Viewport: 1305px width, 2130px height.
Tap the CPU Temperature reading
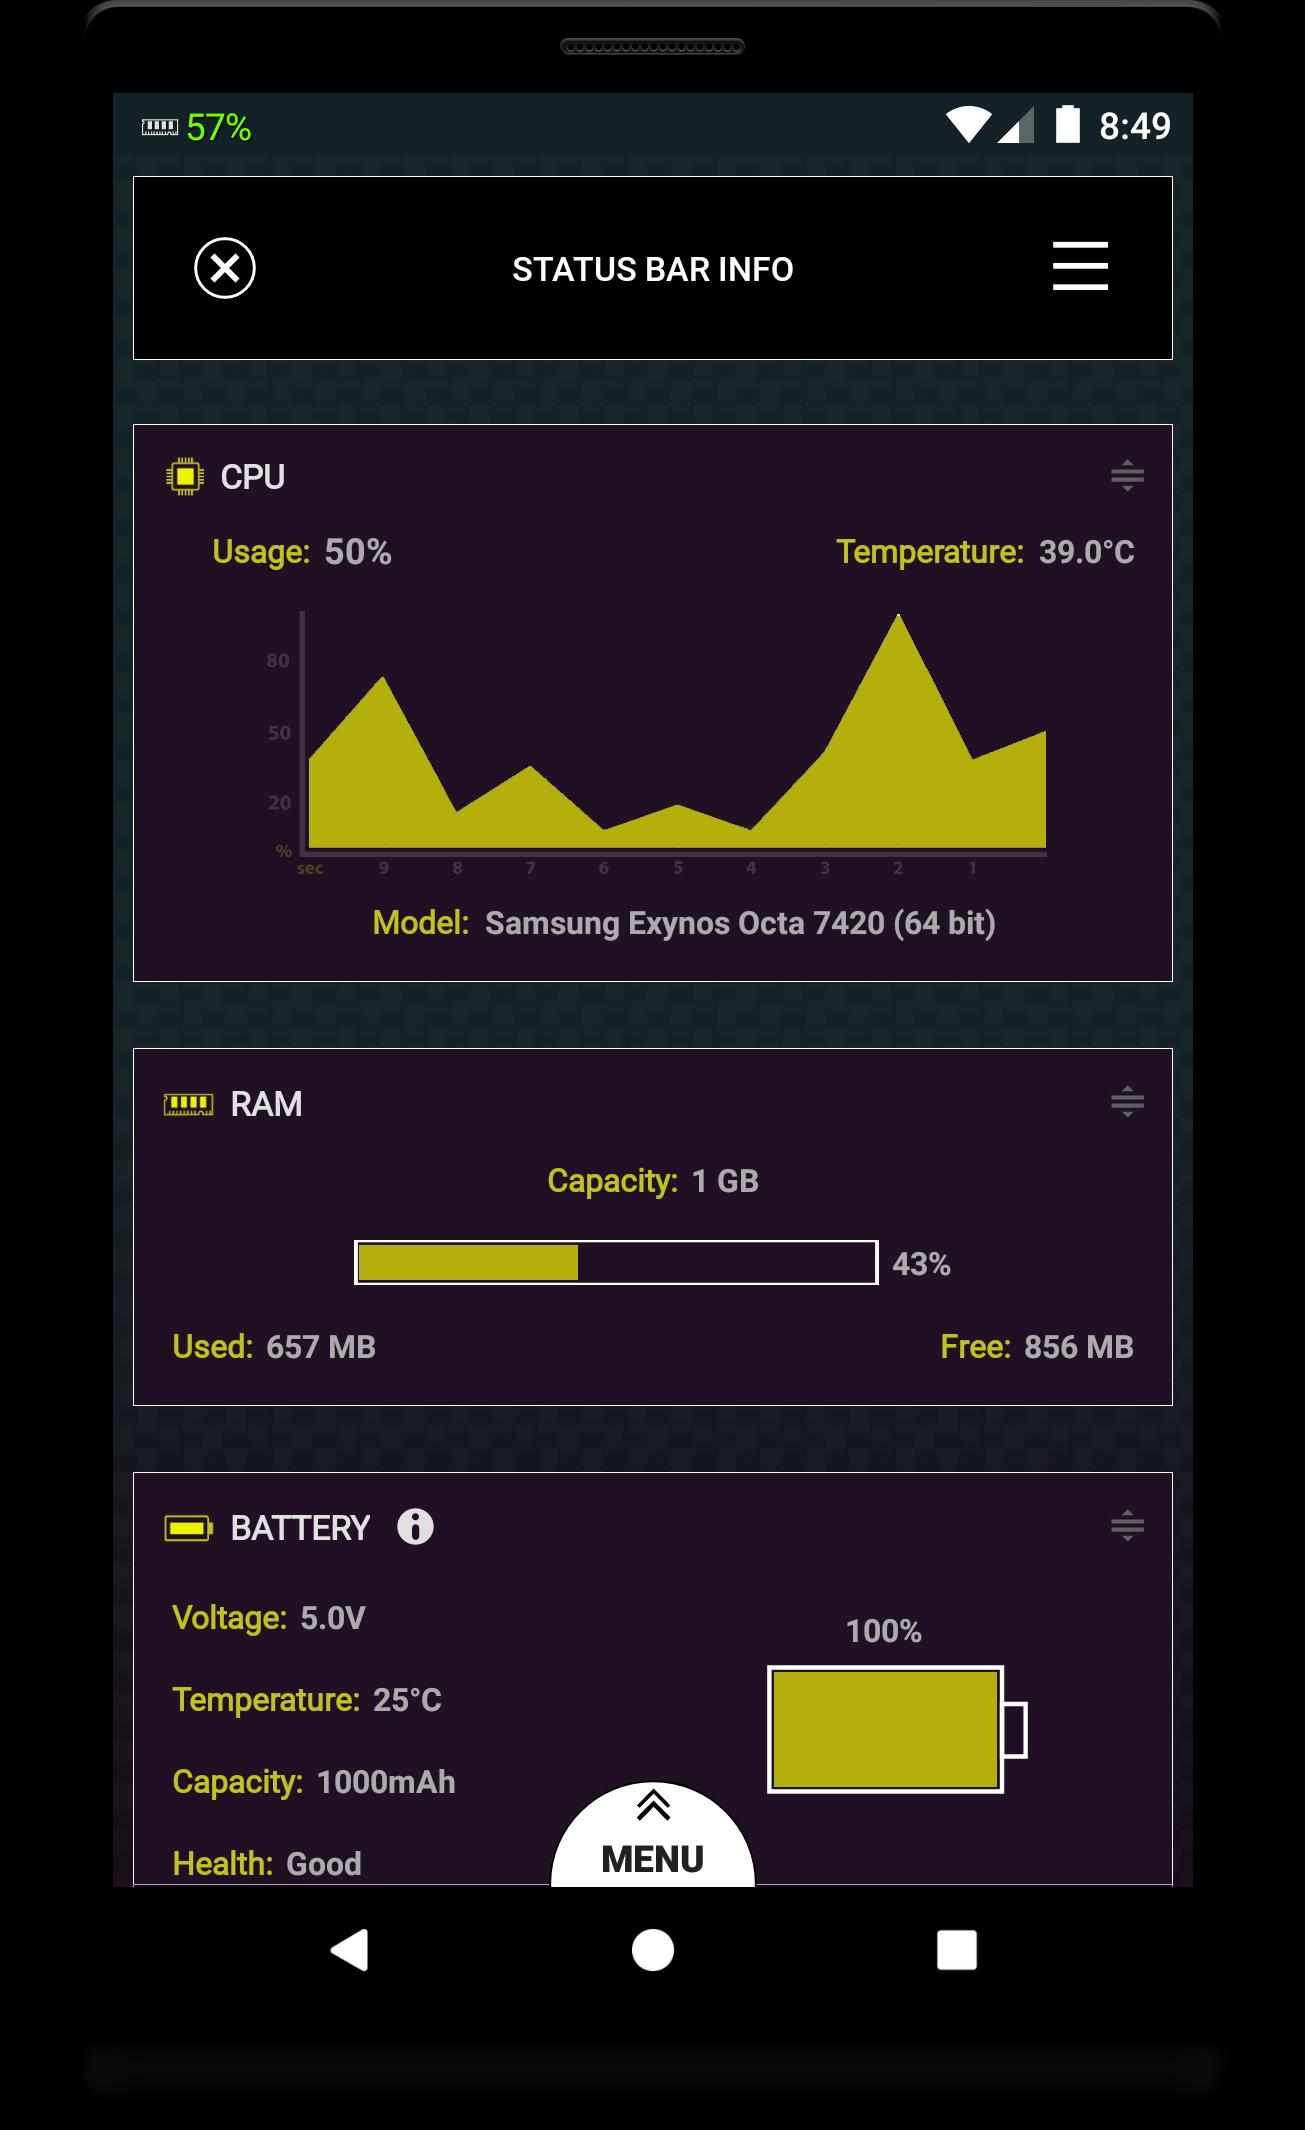985,552
